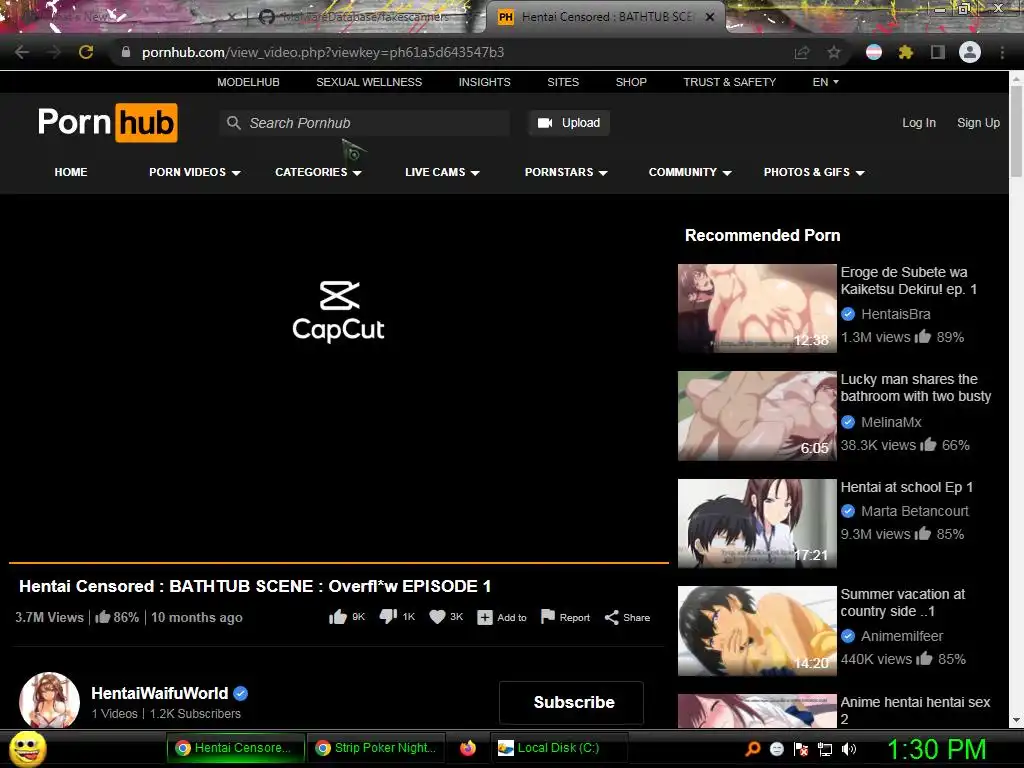Go back with the browser back arrow
Image resolution: width=1024 pixels, height=768 pixels.
point(22,52)
